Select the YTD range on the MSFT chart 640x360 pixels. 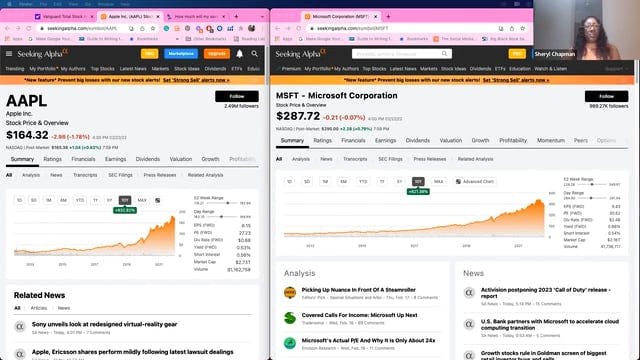click(x=363, y=182)
